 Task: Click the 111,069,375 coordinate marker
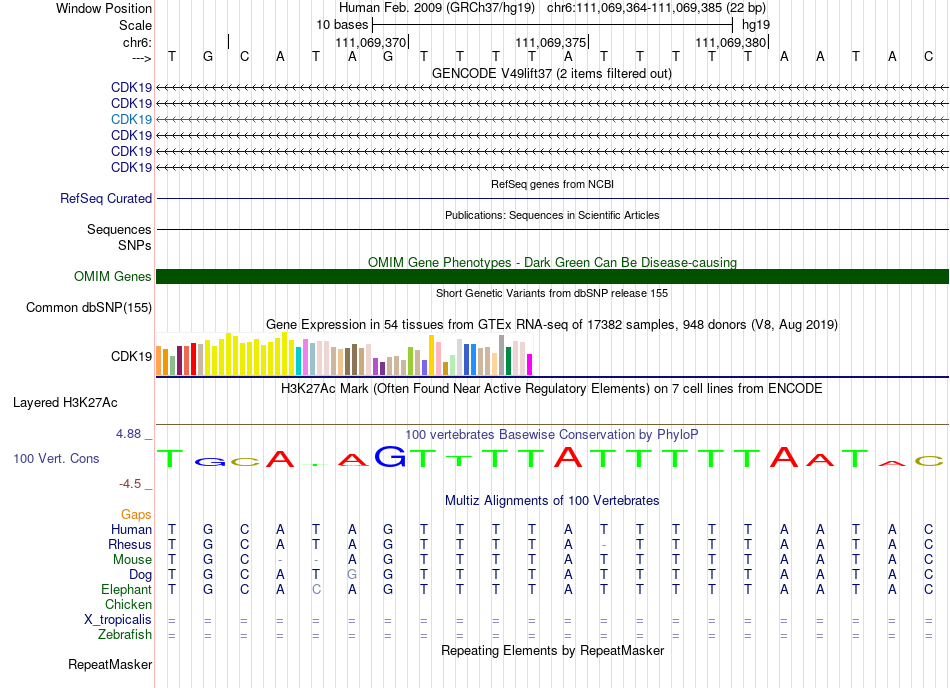tap(551, 42)
